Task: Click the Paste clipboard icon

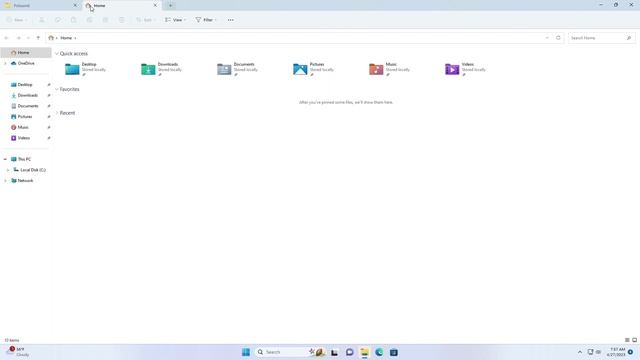Action: [73, 20]
